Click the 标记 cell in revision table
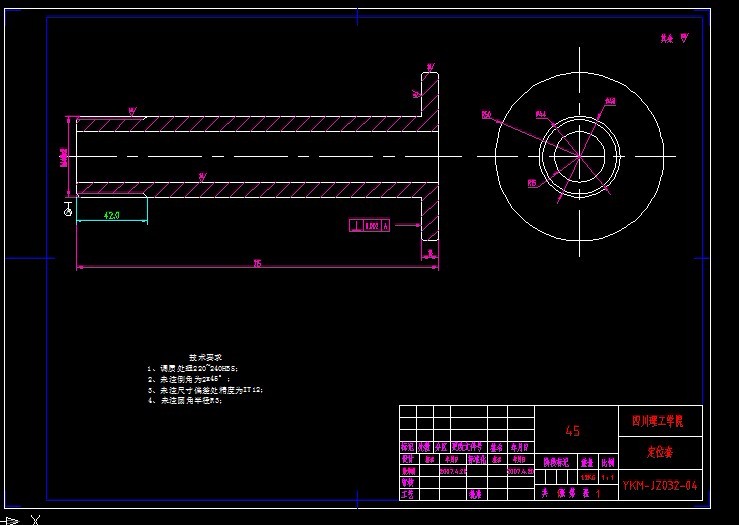The height and width of the screenshot is (525, 739). [x=408, y=447]
